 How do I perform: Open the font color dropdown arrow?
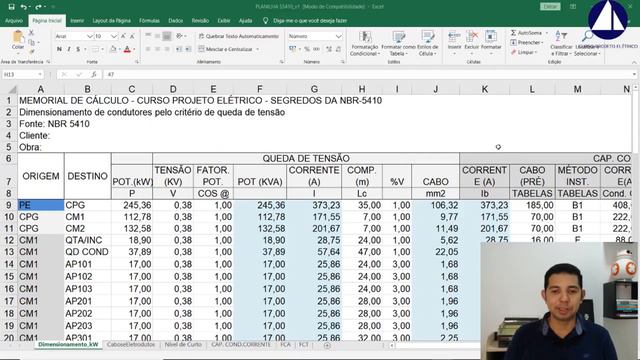tap(134, 49)
